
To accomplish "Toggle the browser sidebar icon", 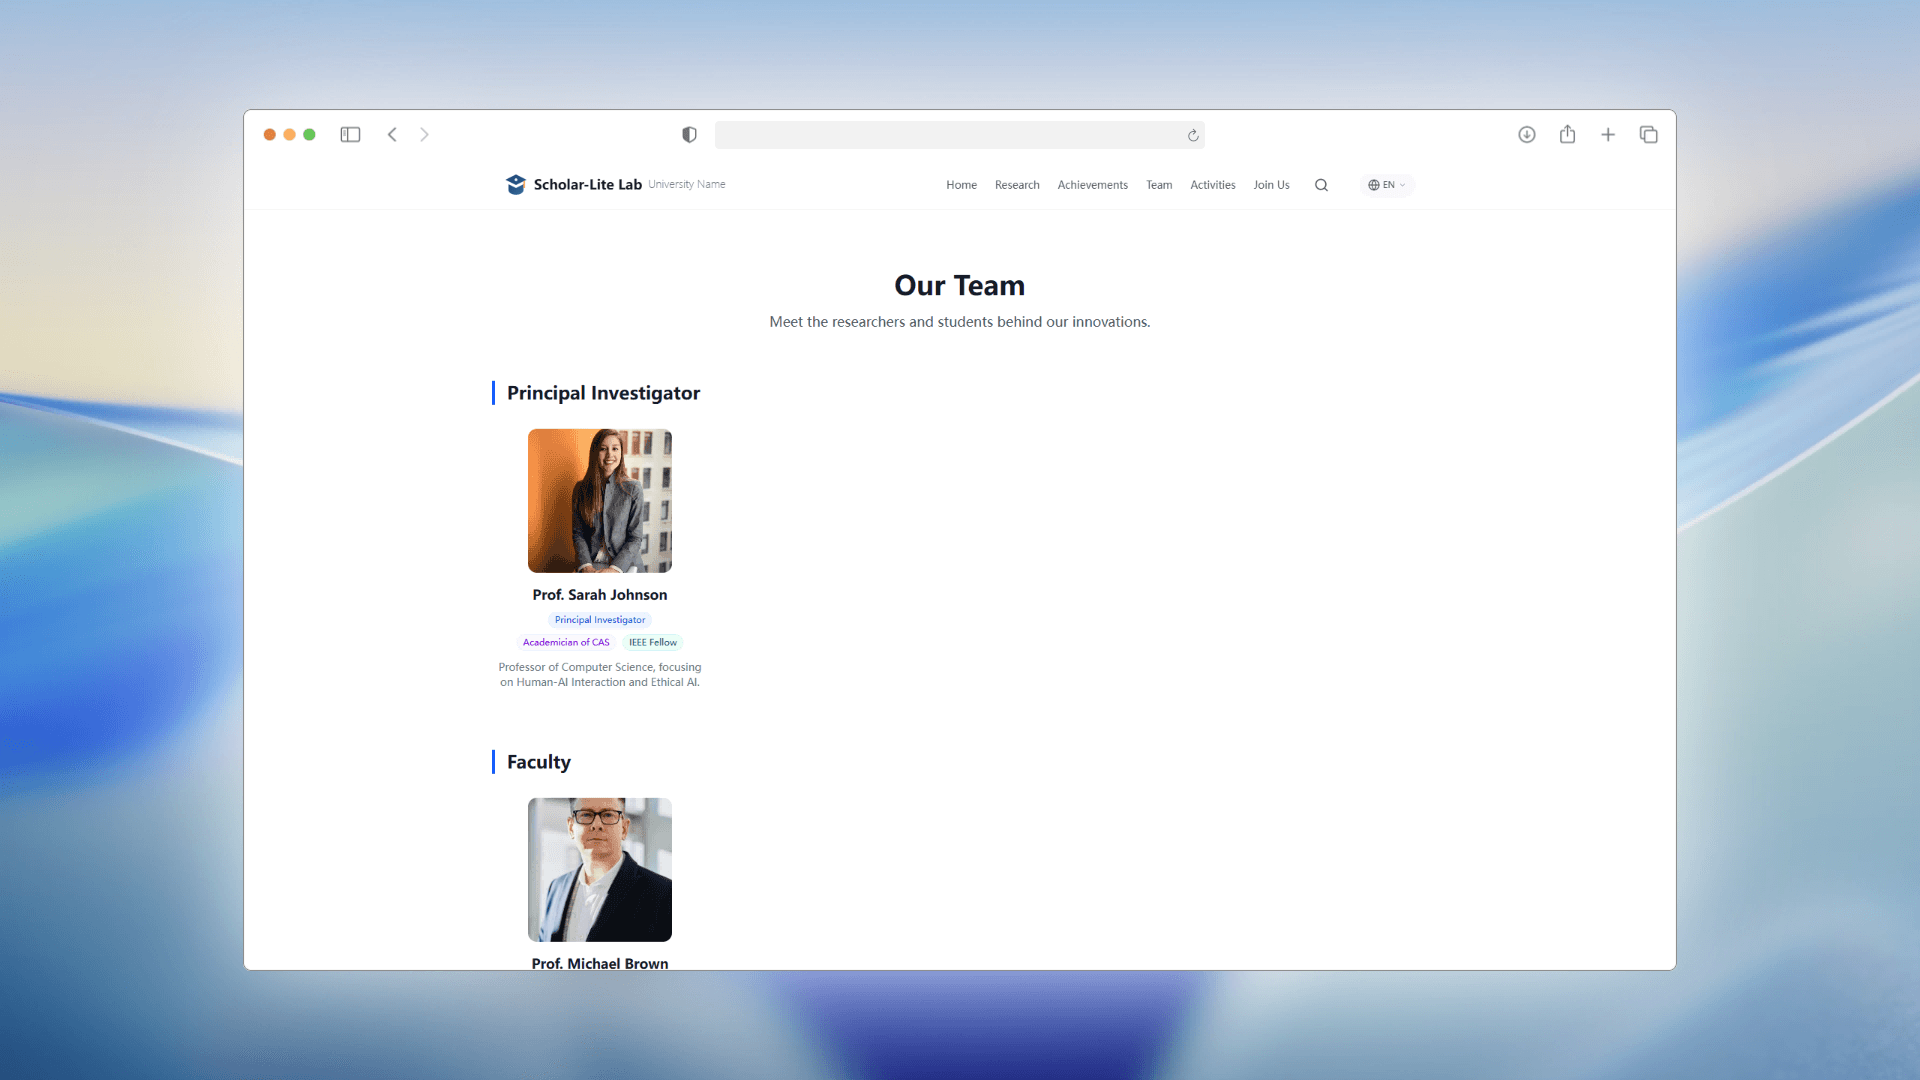I will 350,134.
